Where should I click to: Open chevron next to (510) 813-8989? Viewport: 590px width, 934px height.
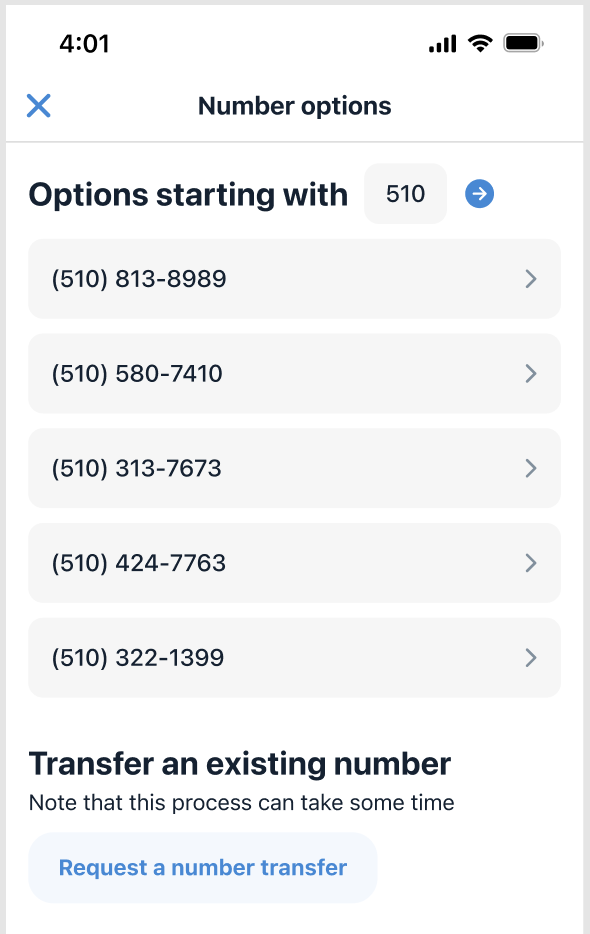(x=531, y=279)
